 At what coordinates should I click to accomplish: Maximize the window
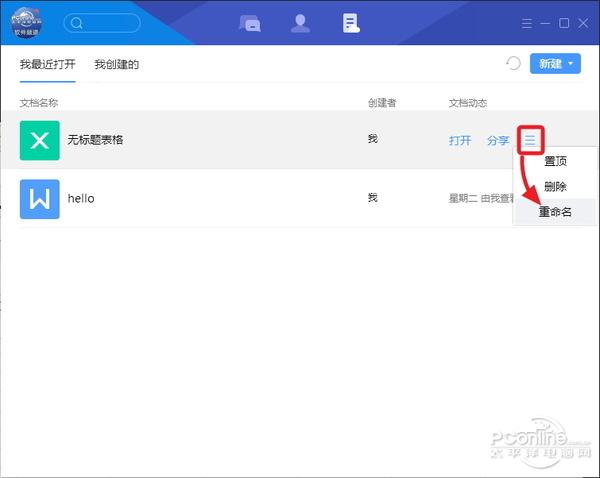564,23
